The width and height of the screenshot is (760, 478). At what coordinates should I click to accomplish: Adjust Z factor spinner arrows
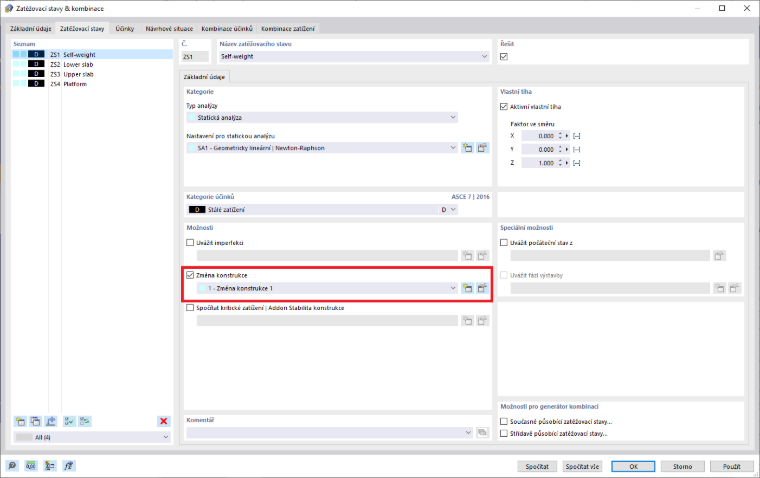[560, 163]
